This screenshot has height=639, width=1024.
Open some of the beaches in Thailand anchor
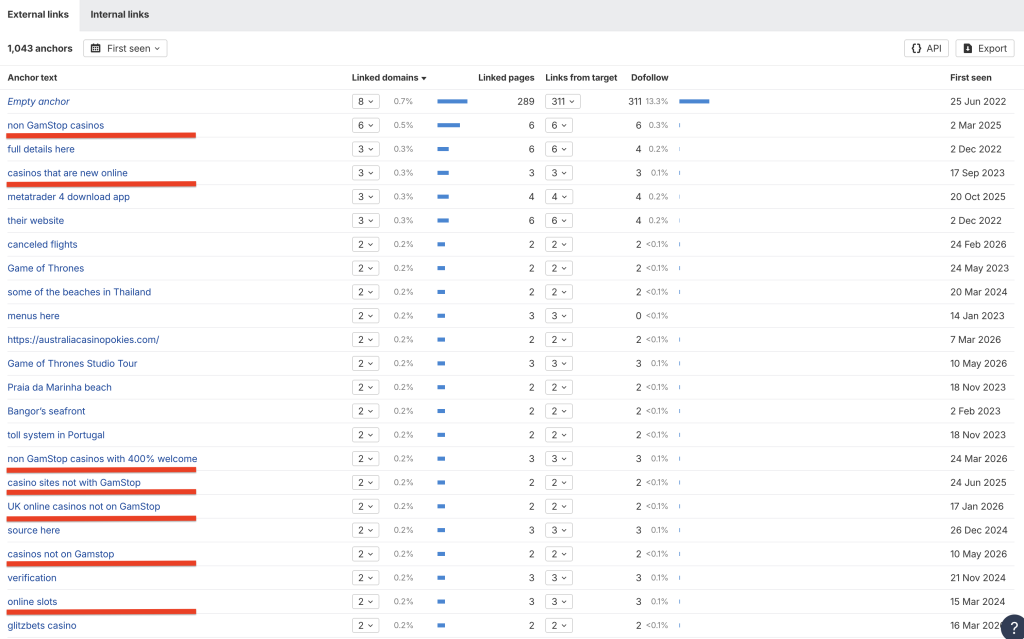pos(79,292)
